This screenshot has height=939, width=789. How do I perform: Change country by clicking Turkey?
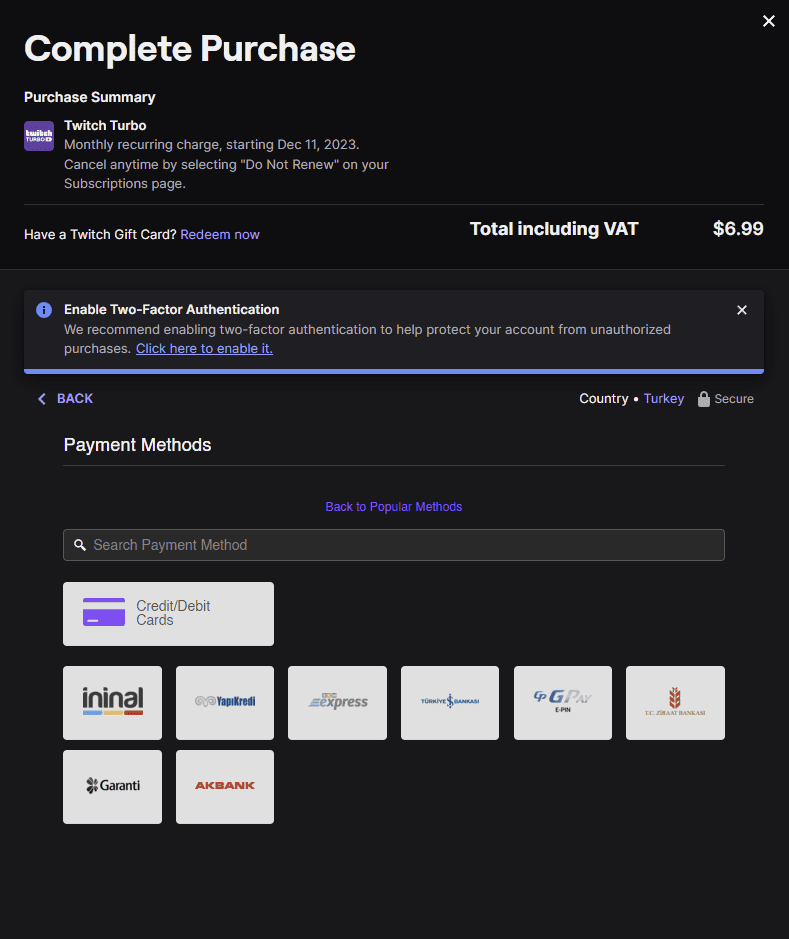coord(663,399)
